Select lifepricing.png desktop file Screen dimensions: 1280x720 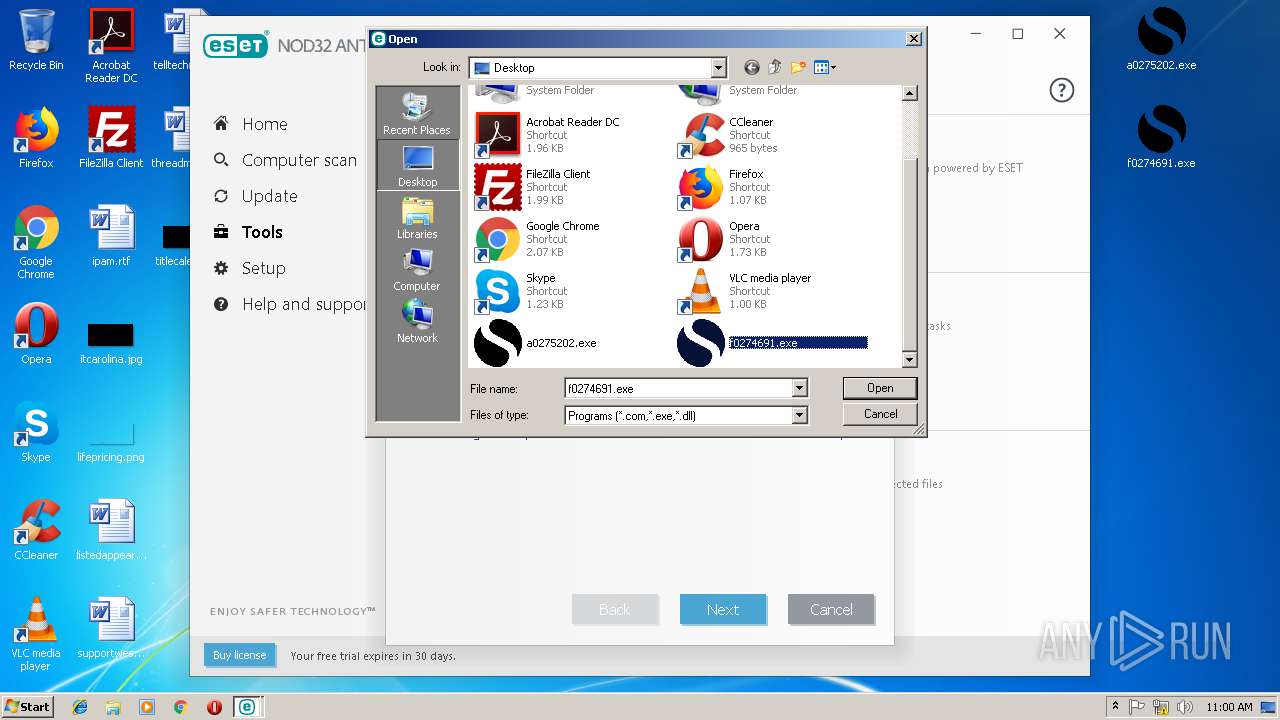click(111, 440)
